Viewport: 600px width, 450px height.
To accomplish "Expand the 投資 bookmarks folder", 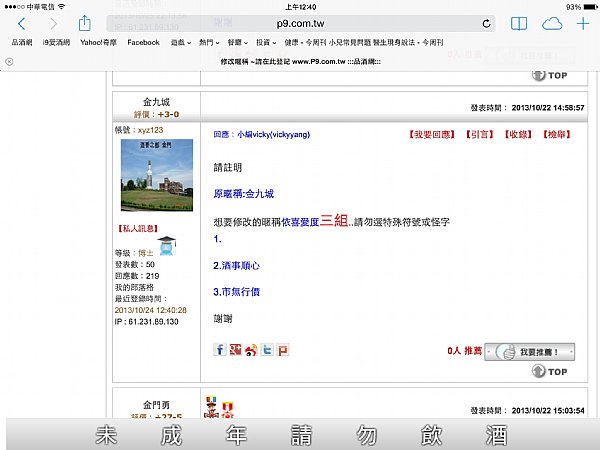I will tap(266, 42).
